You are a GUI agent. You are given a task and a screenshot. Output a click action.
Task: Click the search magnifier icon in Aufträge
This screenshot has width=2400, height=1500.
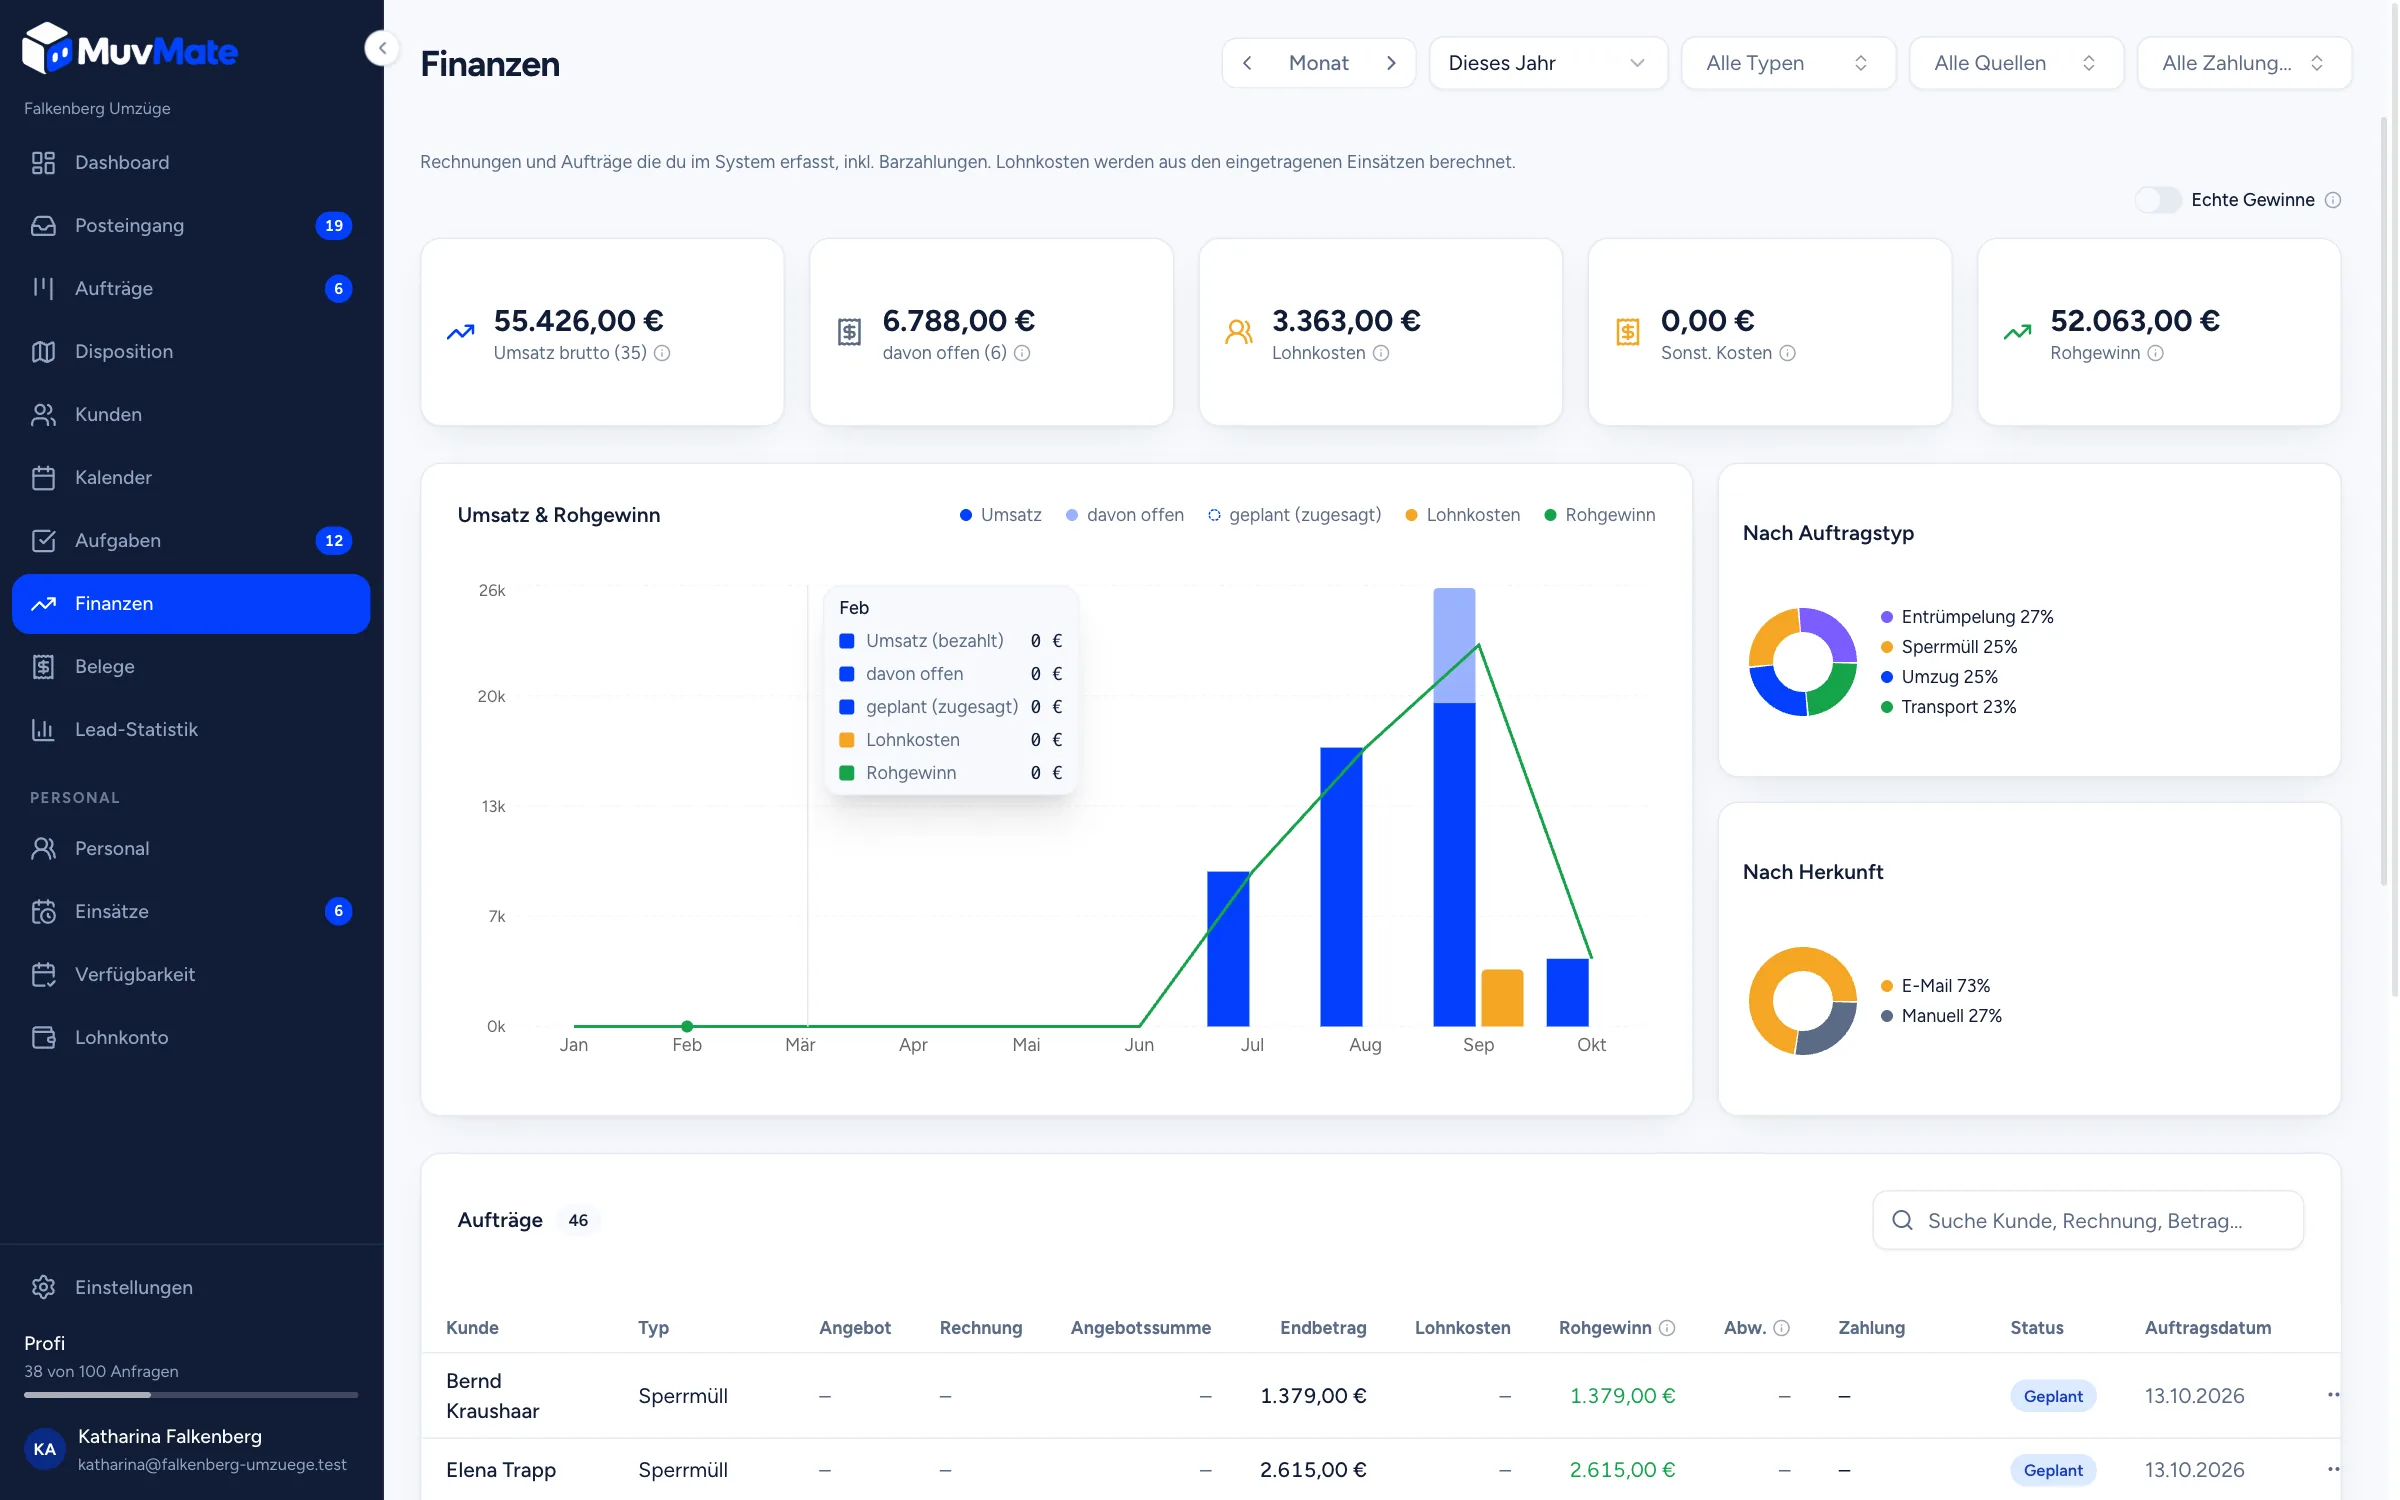click(1903, 1220)
